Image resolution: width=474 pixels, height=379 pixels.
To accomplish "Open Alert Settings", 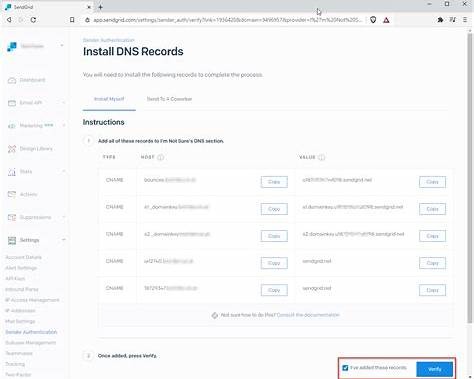I will tap(21, 268).
